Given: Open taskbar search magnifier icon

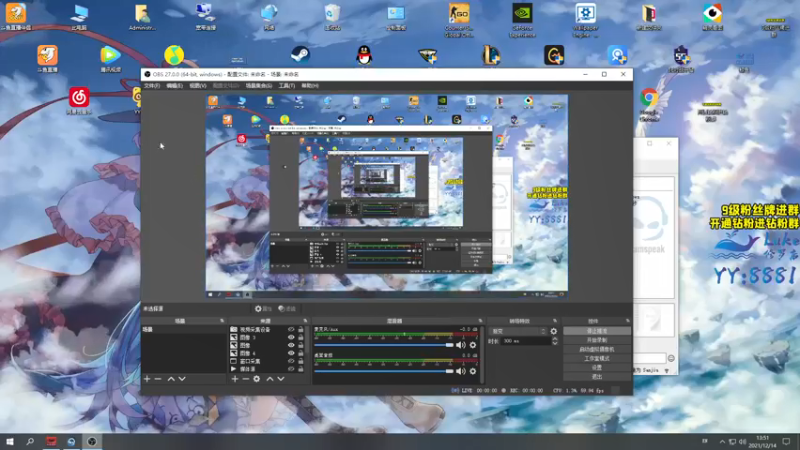Looking at the screenshot, I should pos(30,441).
